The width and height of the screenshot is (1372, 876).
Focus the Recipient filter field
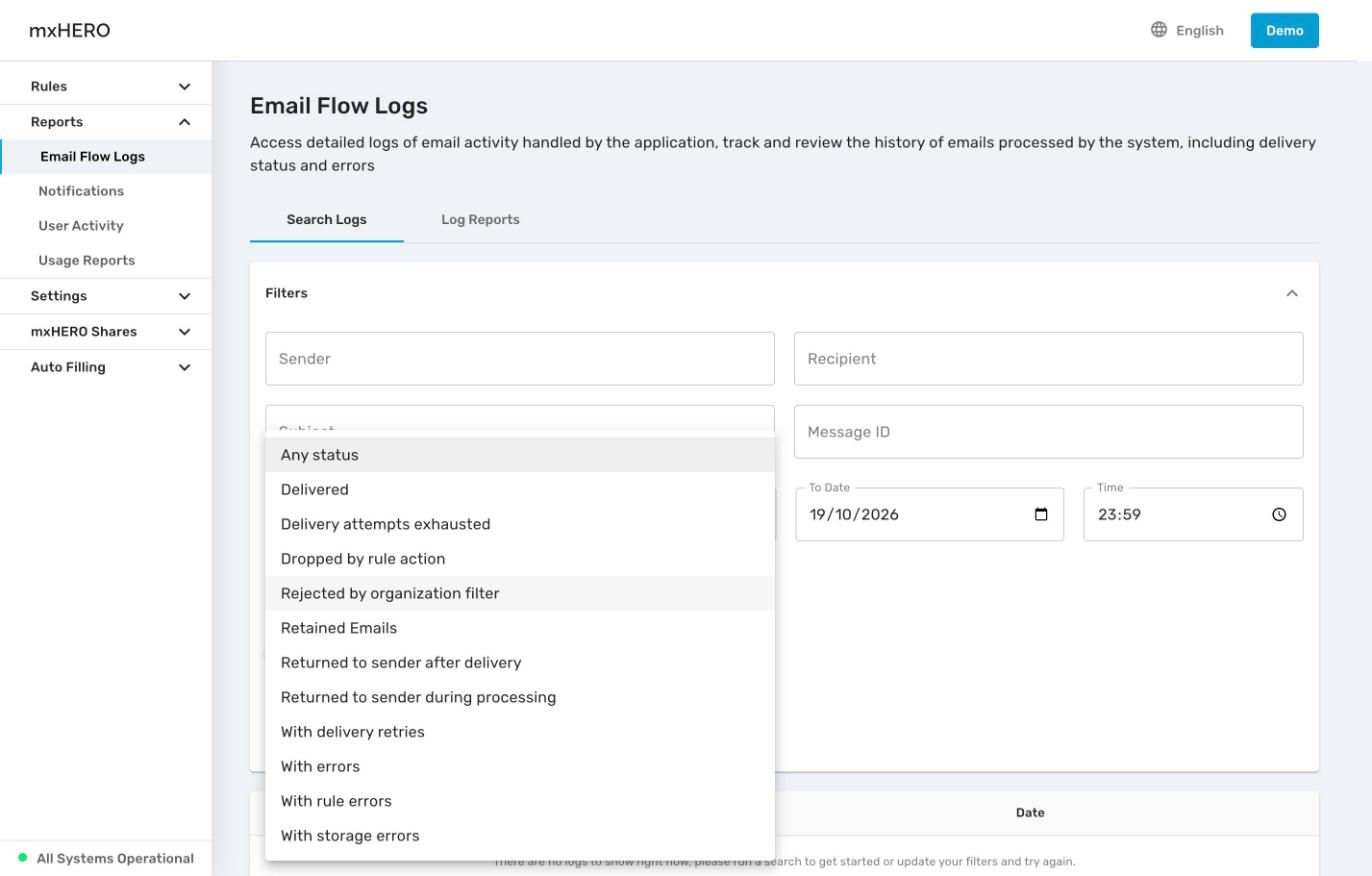coord(1049,359)
